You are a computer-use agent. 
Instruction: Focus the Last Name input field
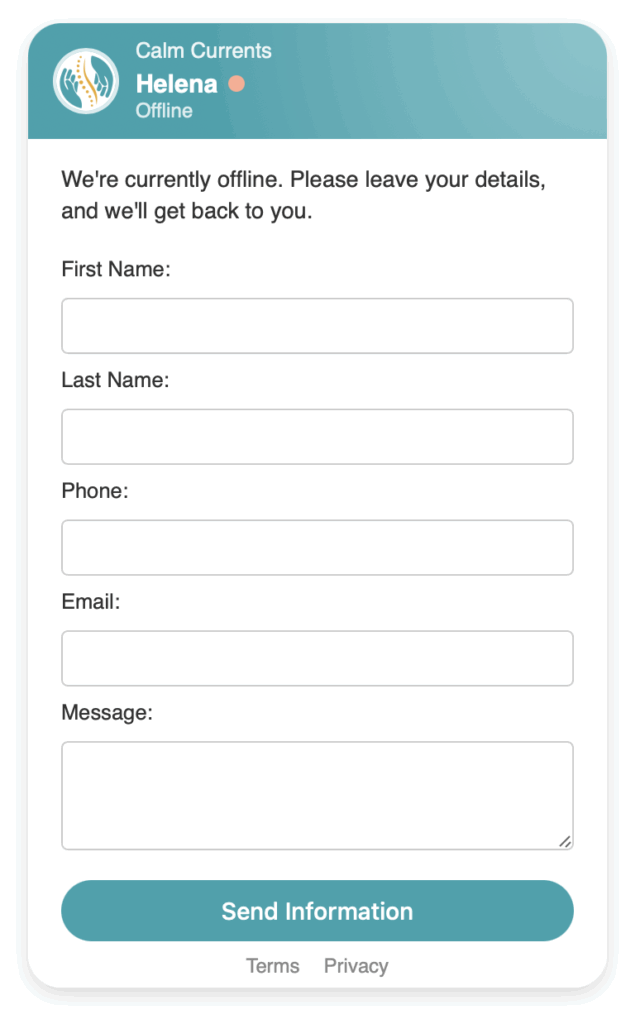(x=317, y=437)
